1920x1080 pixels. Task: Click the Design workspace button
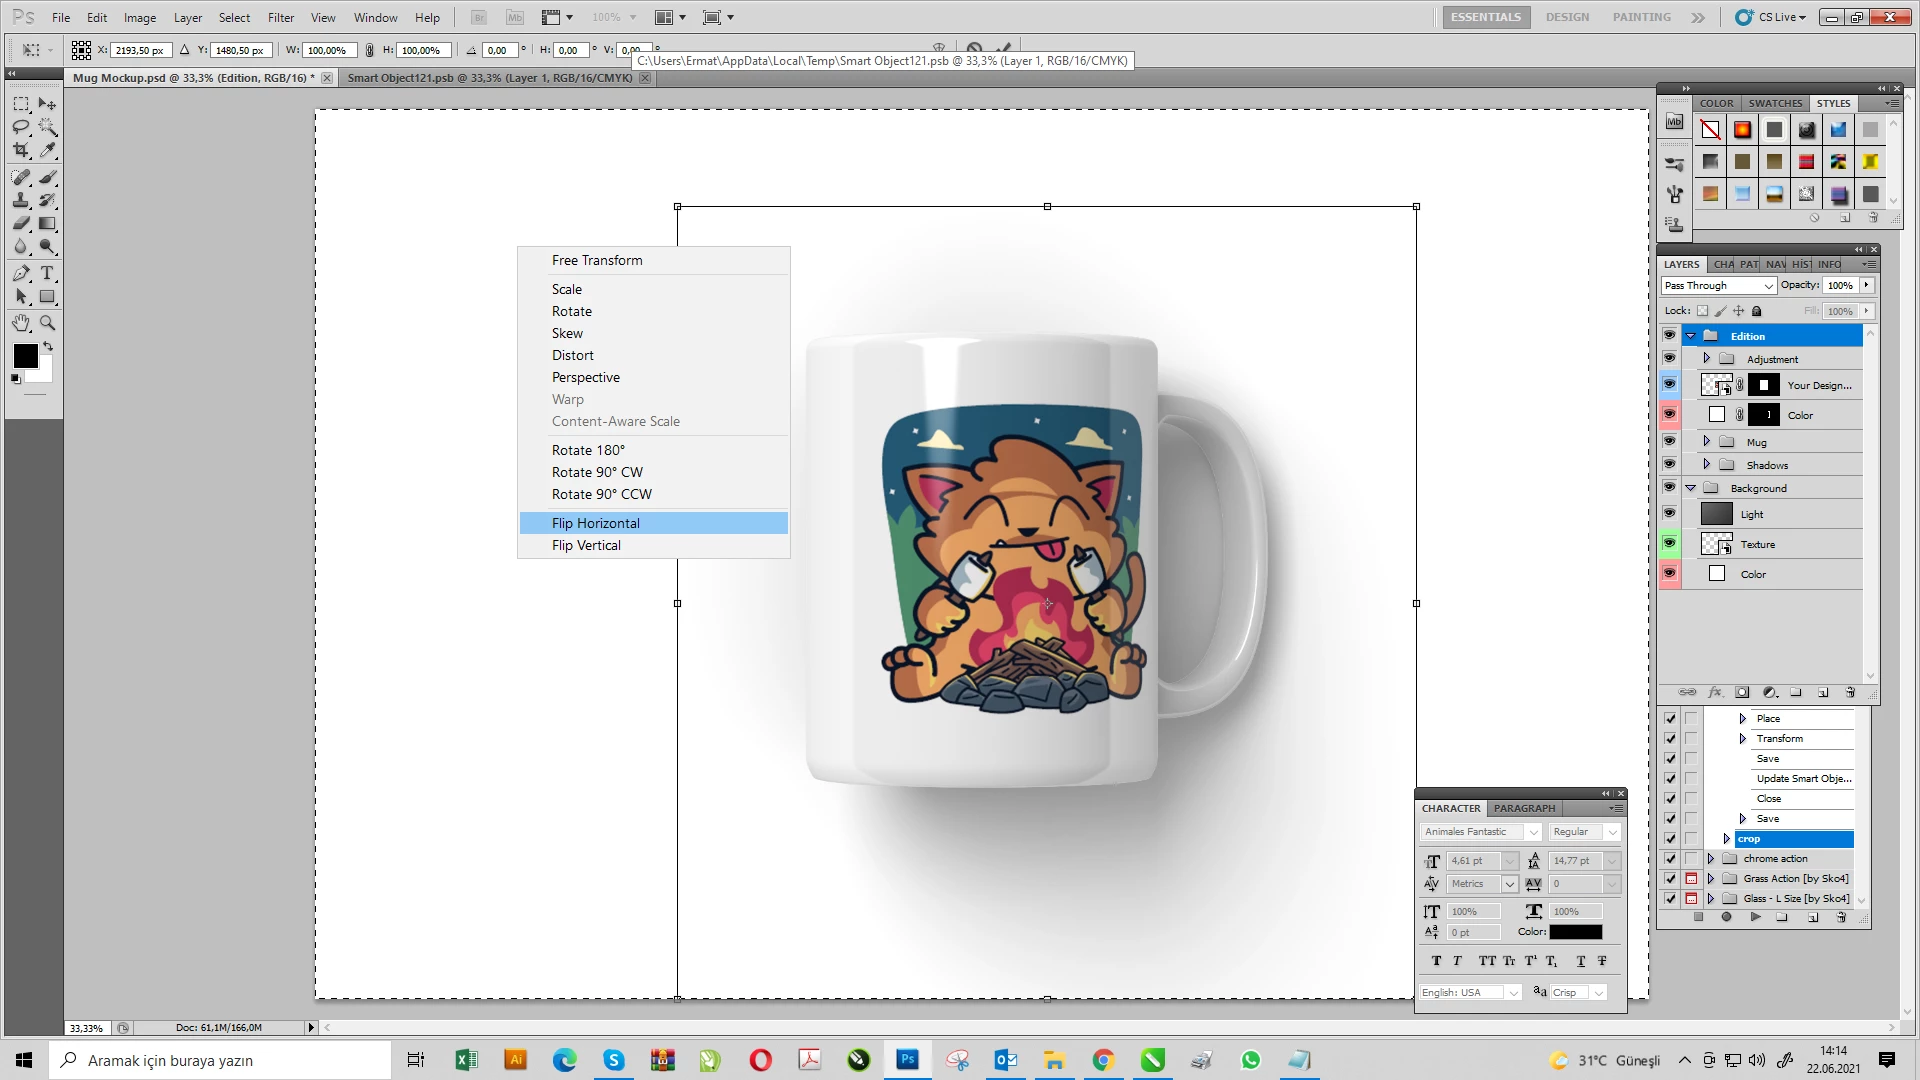pos(1567,17)
